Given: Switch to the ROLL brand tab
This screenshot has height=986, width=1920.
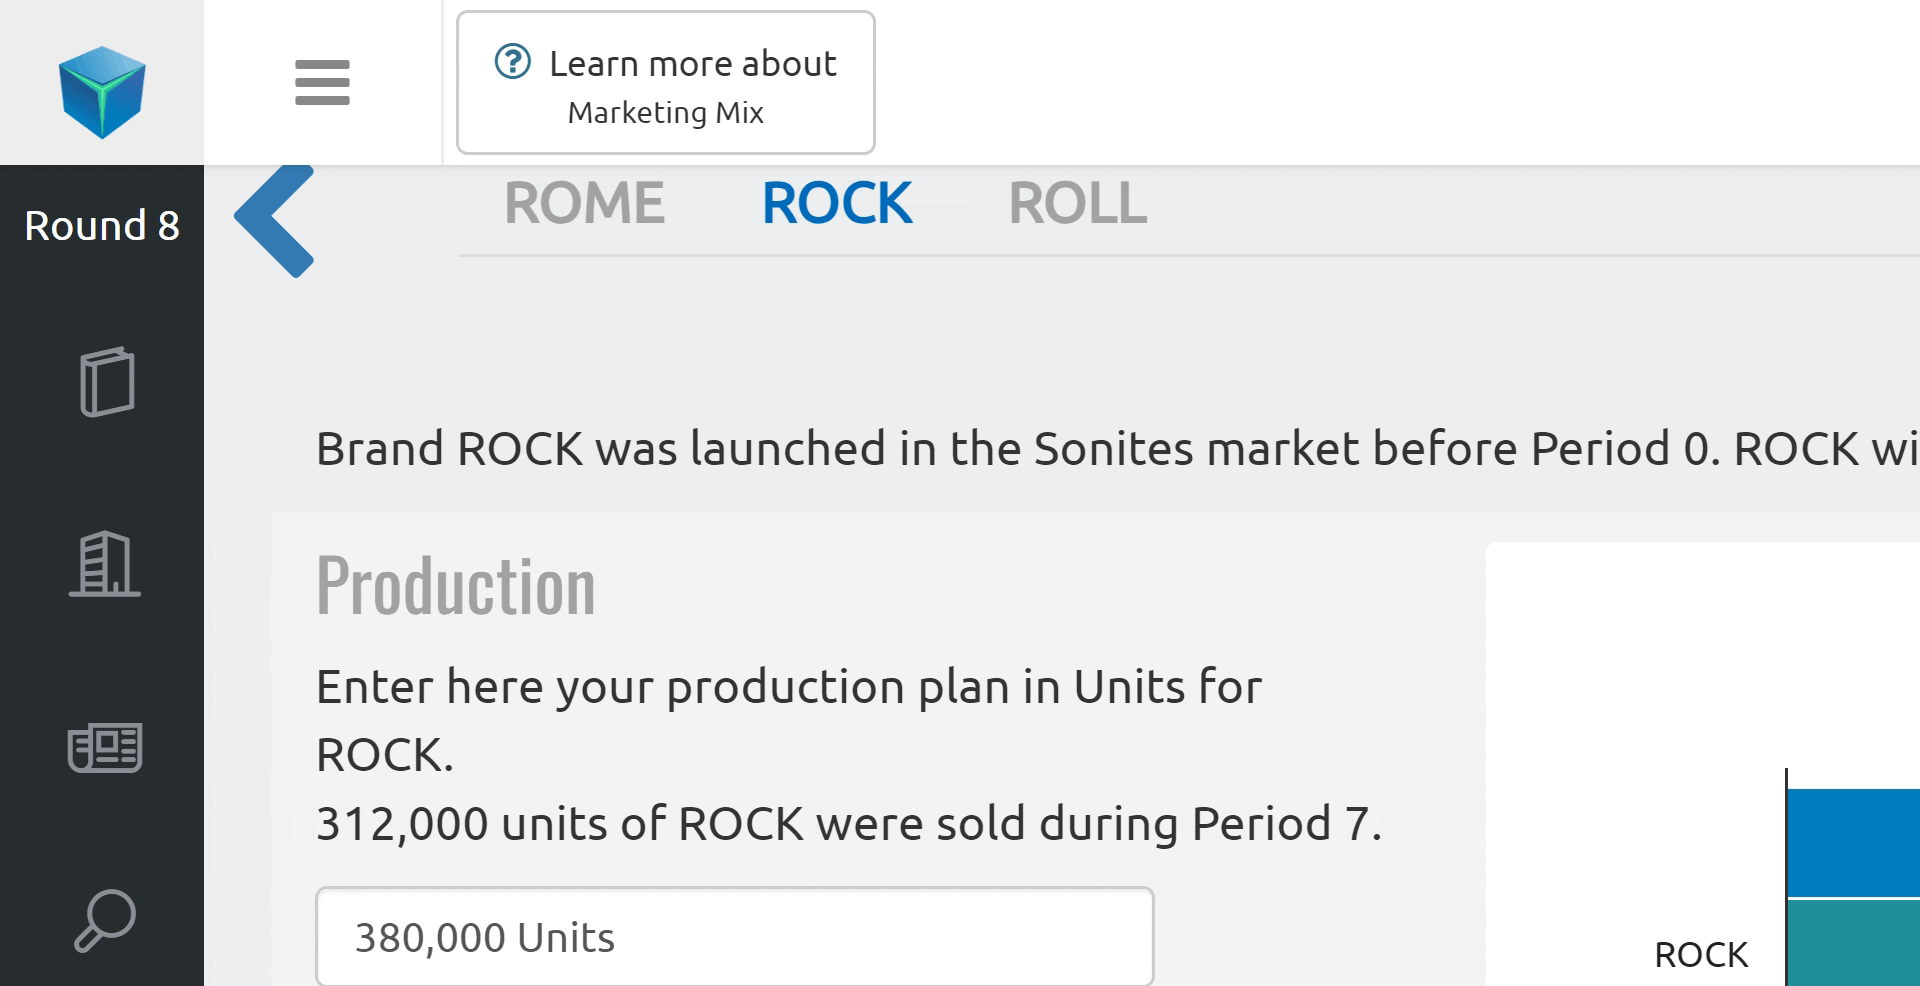Looking at the screenshot, I should pos(1077,203).
